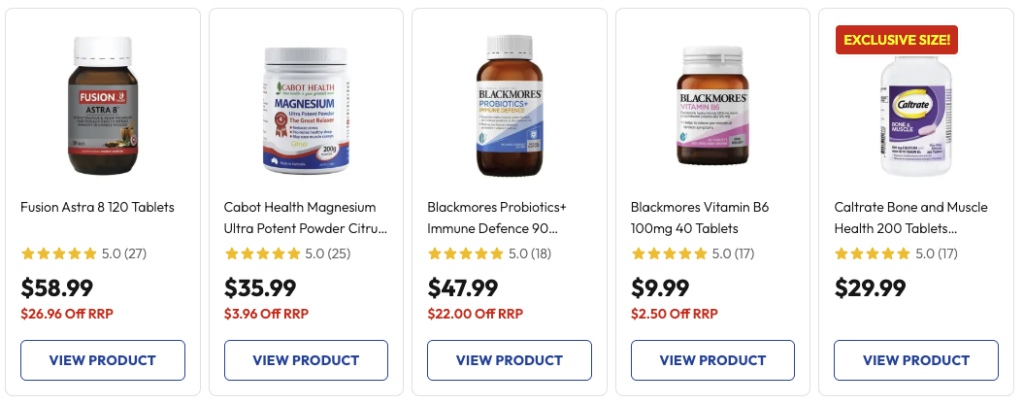This screenshot has height=404, width=1024.
Task: Click the Fusion Astra 8 bottle image
Action: 103,106
